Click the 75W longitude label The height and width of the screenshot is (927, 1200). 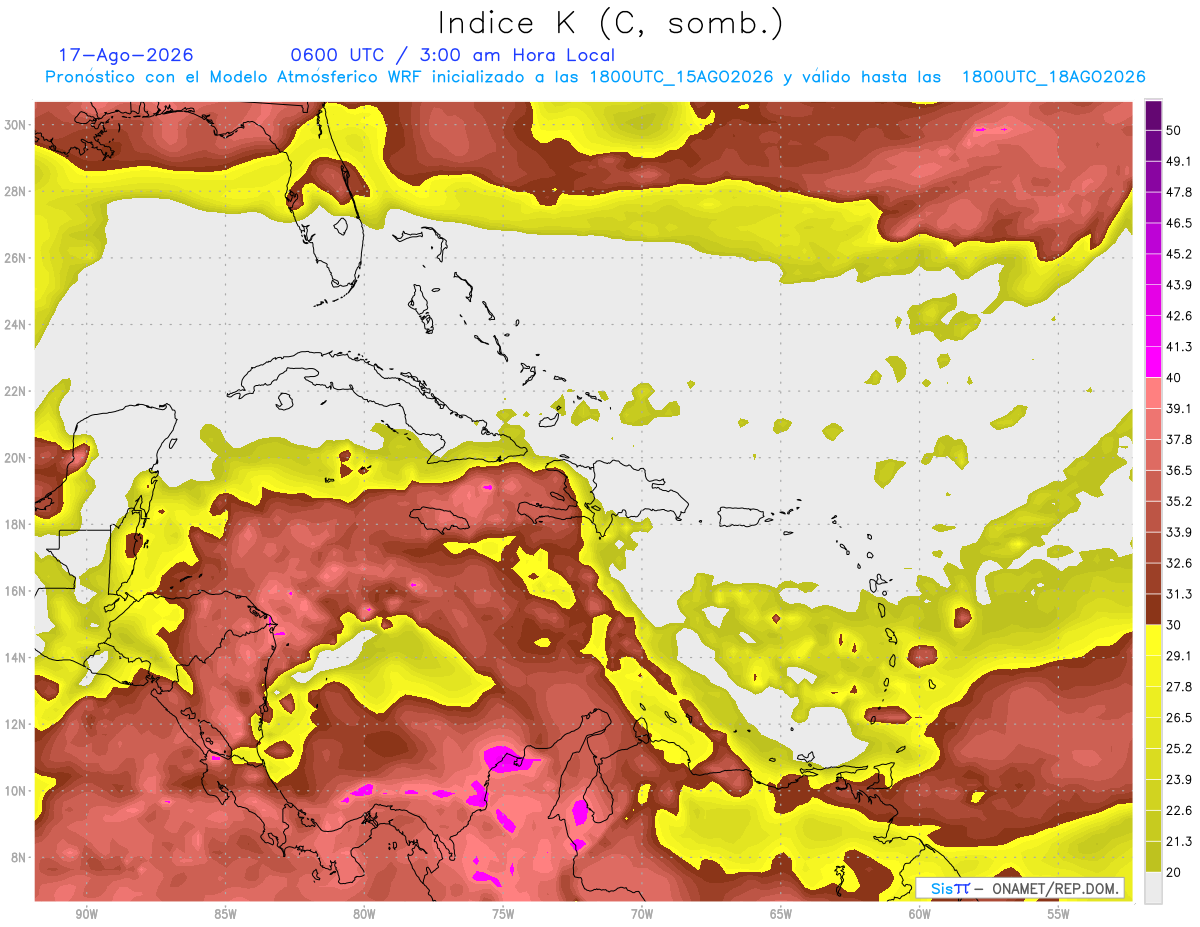pyautogui.click(x=503, y=914)
